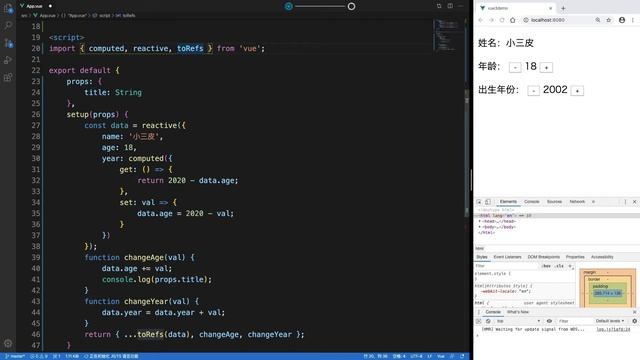Increase birth year with the plus button
This screenshot has width=640, height=360.
tap(577, 91)
